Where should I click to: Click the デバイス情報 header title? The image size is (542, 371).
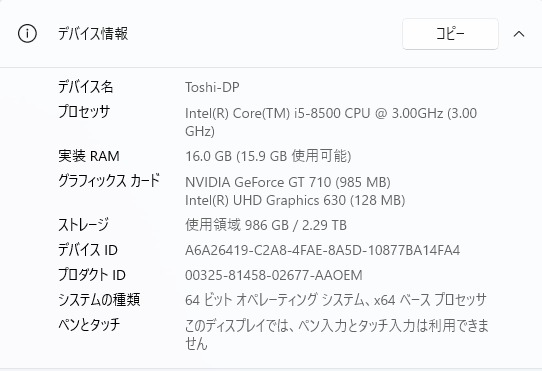click(93, 34)
